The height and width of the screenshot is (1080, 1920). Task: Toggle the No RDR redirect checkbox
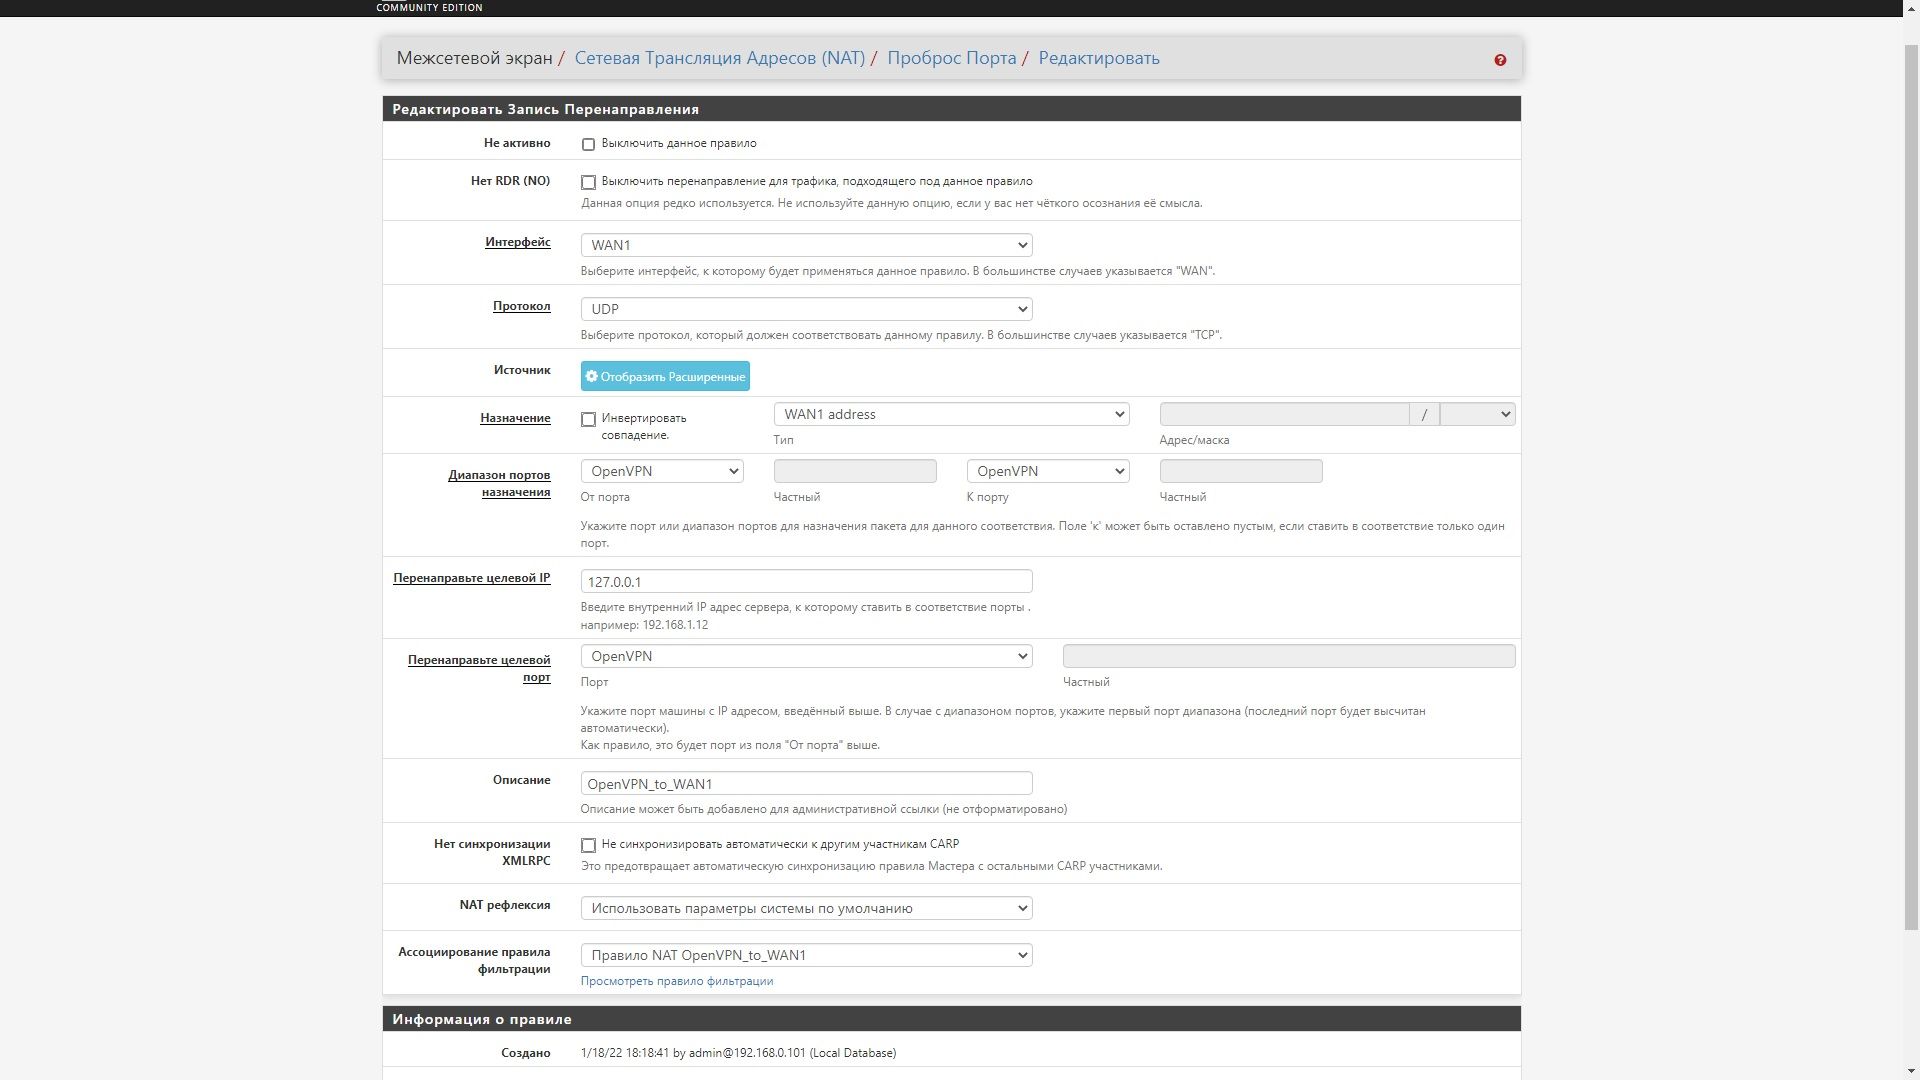588,182
